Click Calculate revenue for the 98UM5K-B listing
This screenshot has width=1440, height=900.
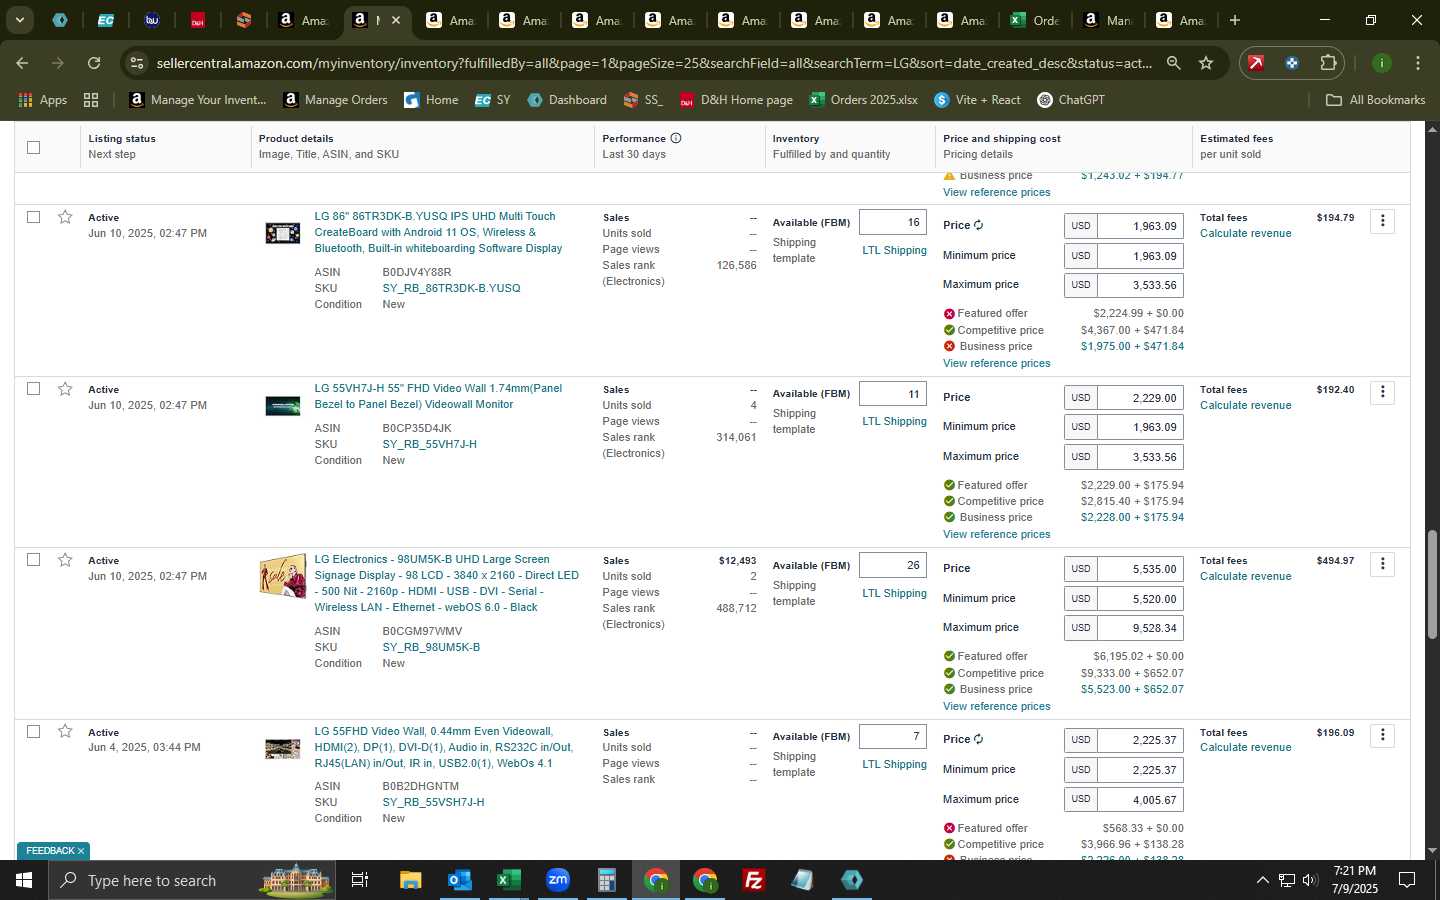pos(1245,576)
